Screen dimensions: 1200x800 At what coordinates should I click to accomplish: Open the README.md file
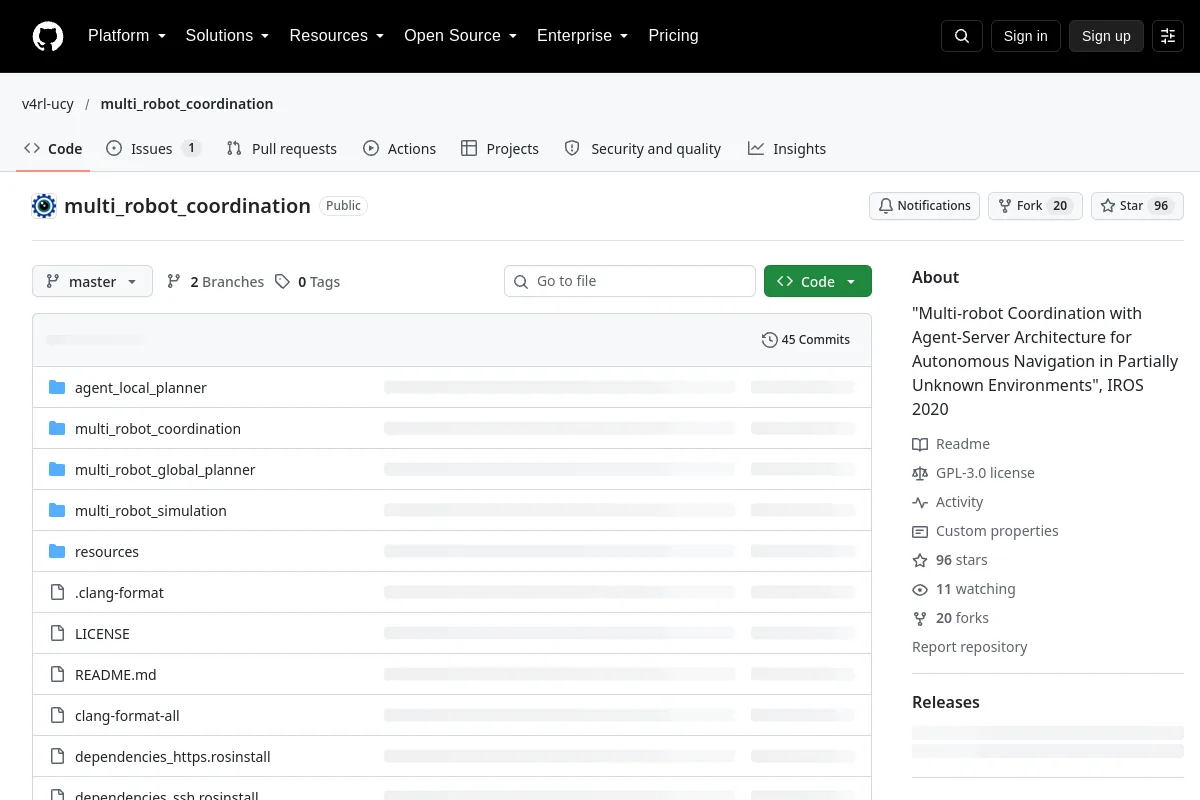point(116,675)
